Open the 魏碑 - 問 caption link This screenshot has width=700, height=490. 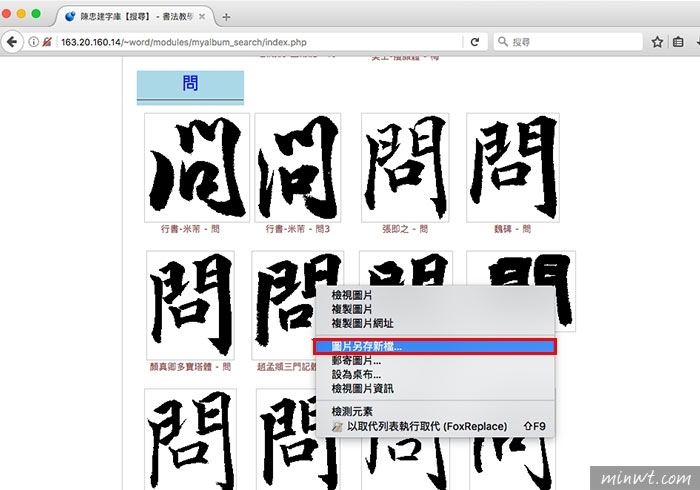(x=512, y=229)
